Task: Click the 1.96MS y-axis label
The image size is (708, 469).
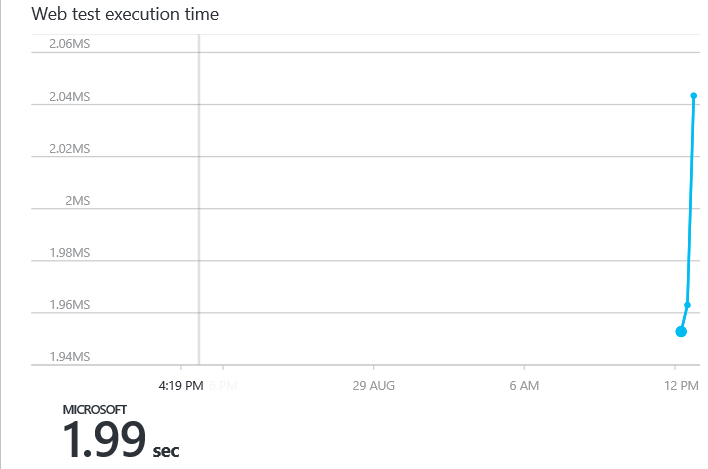Action: point(70,305)
